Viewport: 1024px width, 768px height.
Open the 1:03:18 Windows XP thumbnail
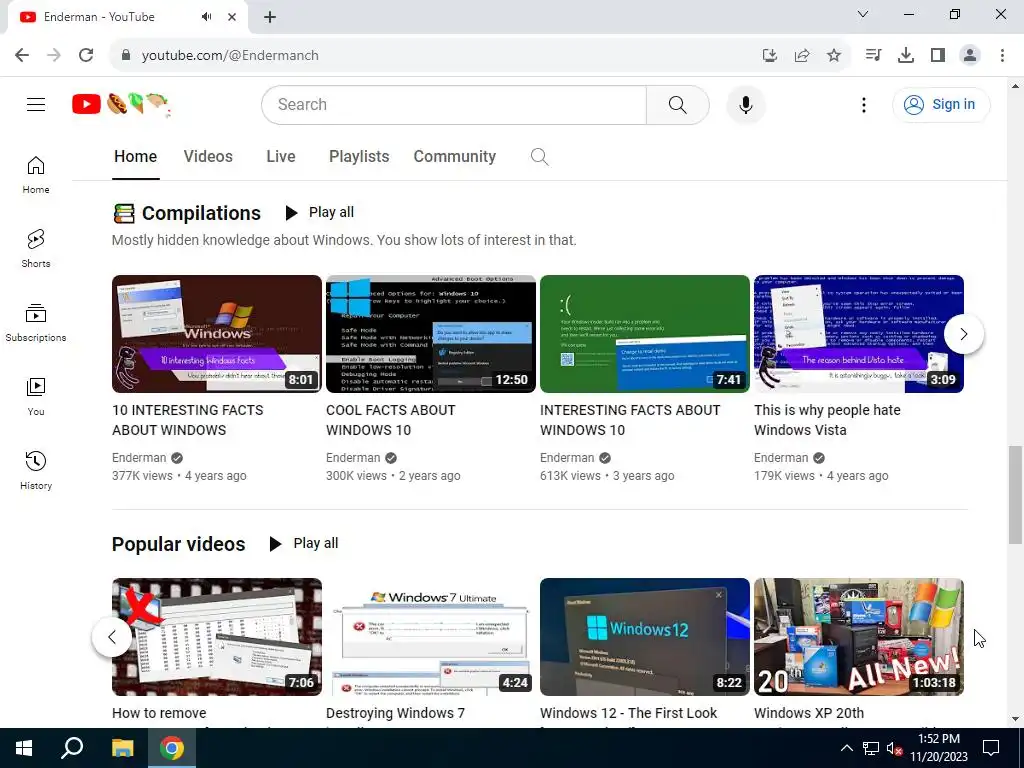coord(859,637)
